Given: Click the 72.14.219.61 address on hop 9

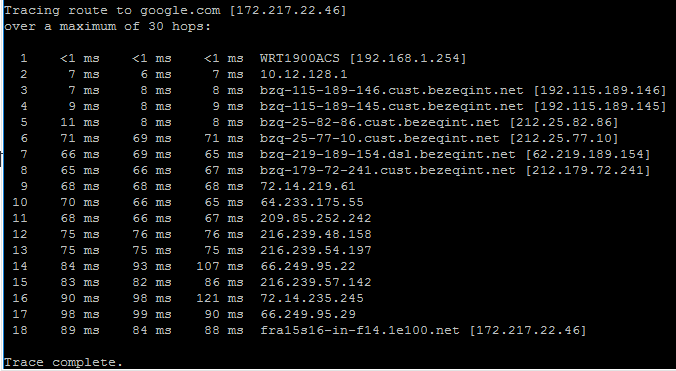Looking at the screenshot, I should click(308, 186).
